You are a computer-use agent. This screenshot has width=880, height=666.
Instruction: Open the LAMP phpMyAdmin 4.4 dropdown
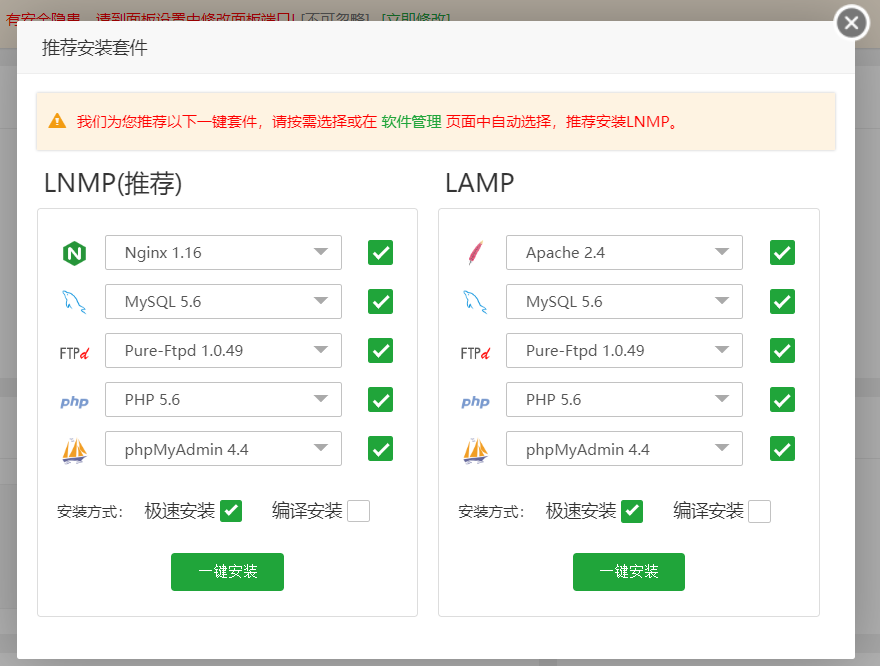tap(624, 448)
